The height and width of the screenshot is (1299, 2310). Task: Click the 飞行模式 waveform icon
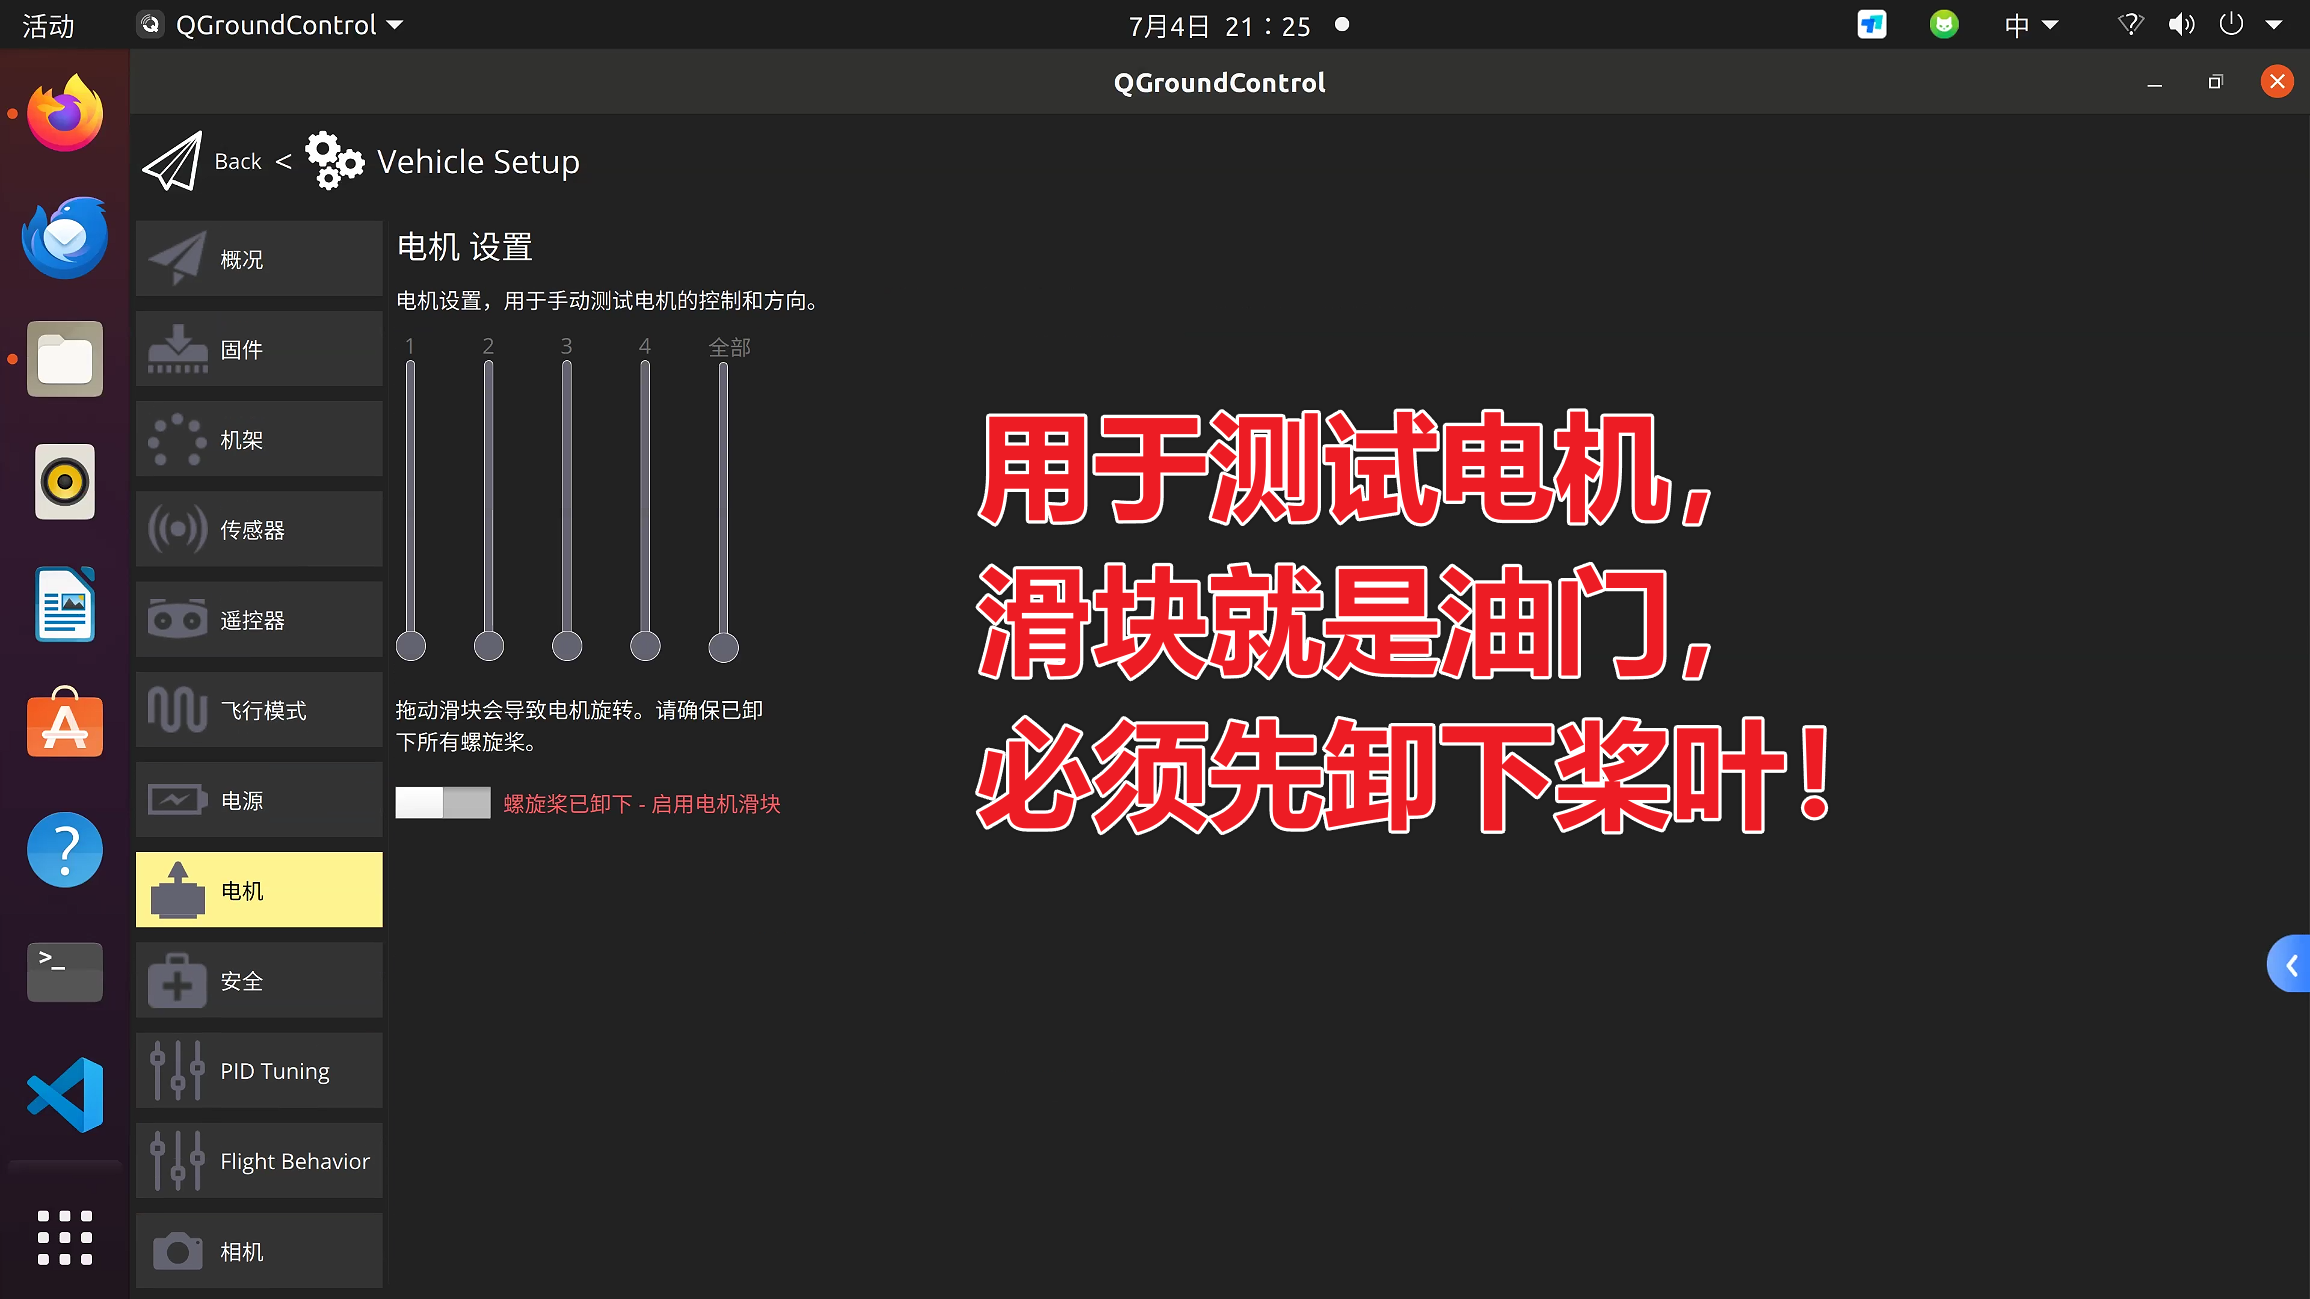click(x=177, y=710)
